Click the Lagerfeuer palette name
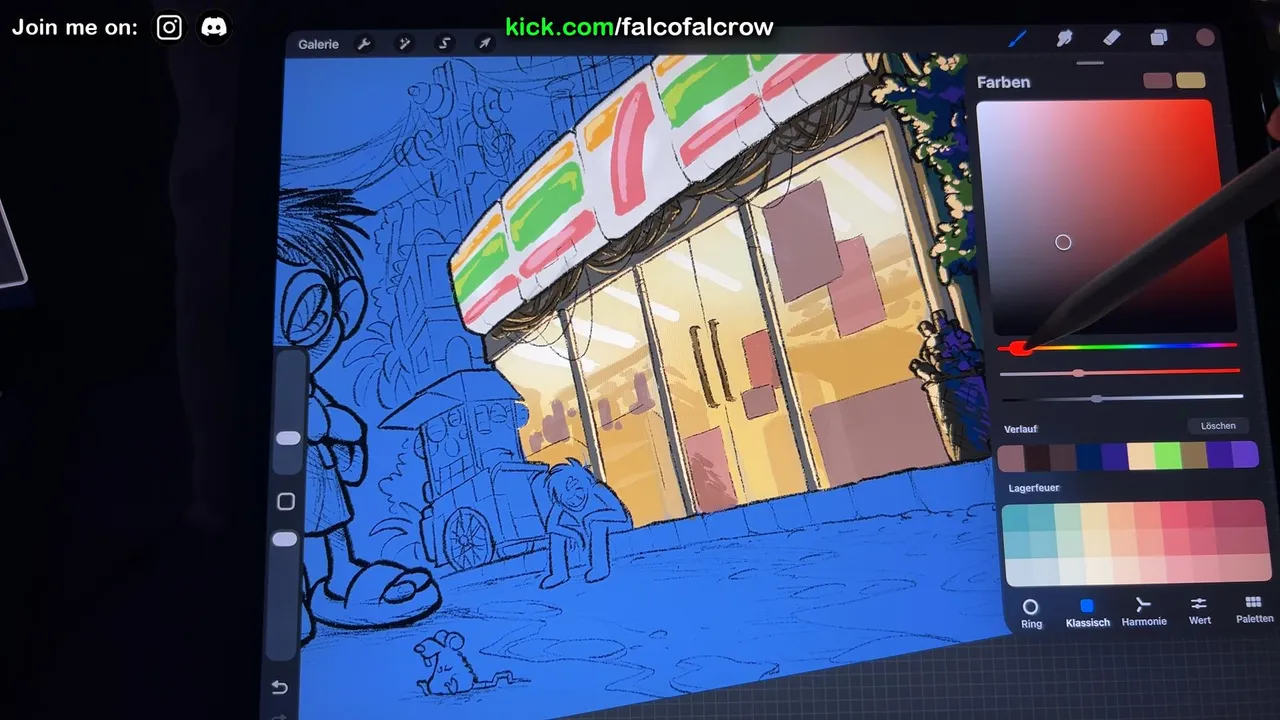Screen dimensions: 1280x720 pos(1034,488)
